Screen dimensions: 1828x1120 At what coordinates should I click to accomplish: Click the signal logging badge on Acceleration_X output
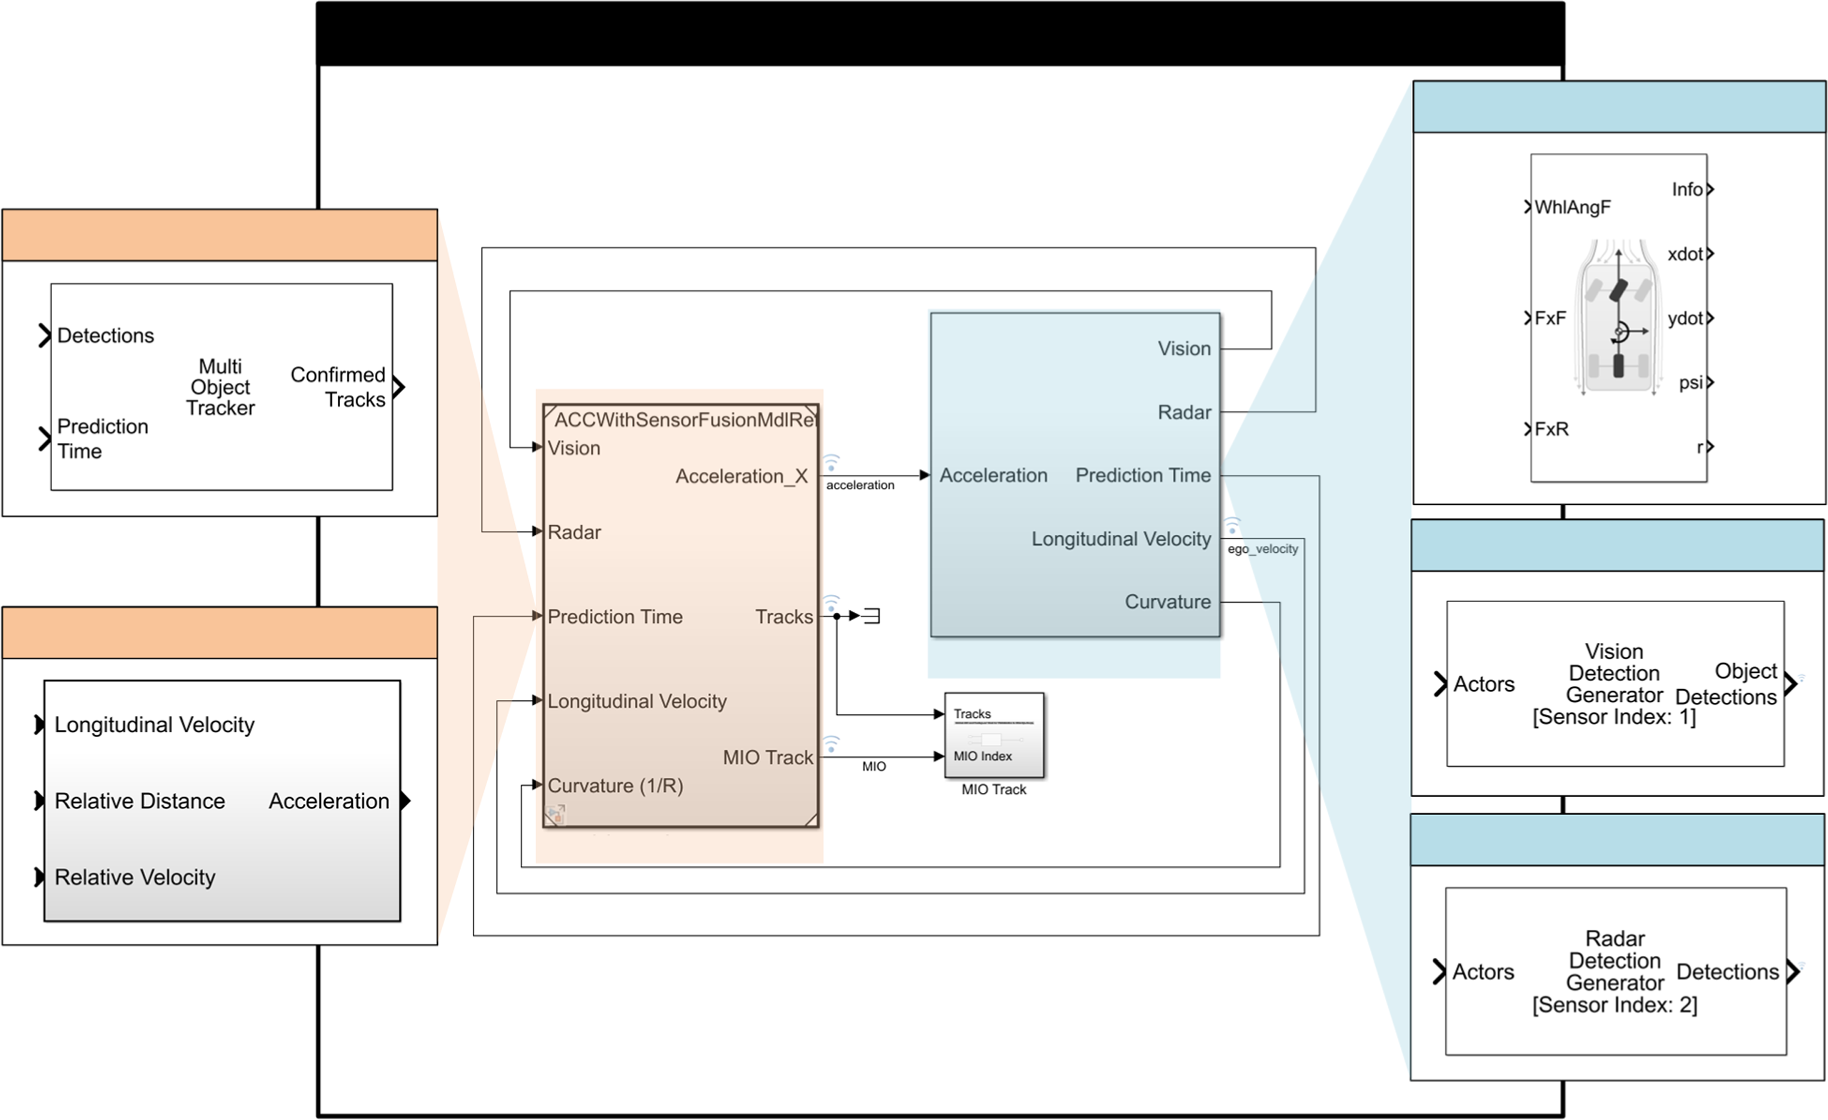click(831, 463)
